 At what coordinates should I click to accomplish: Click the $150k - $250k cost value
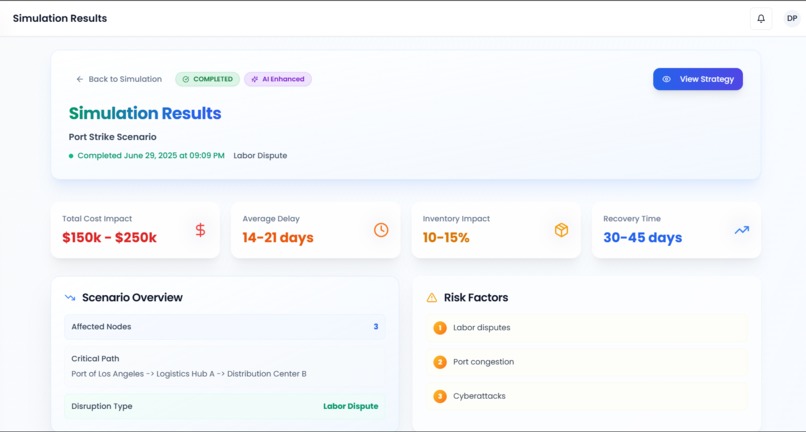(x=109, y=238)
